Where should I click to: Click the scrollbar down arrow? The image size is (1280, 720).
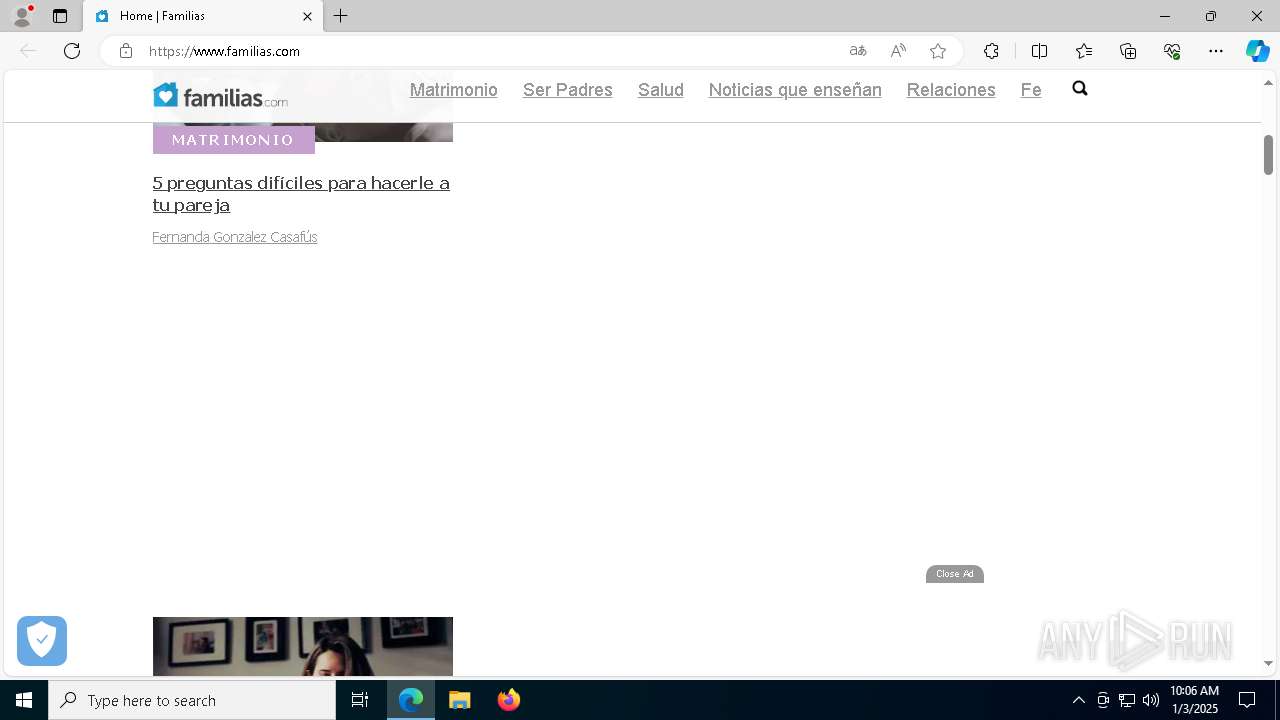coord(1268,663)
